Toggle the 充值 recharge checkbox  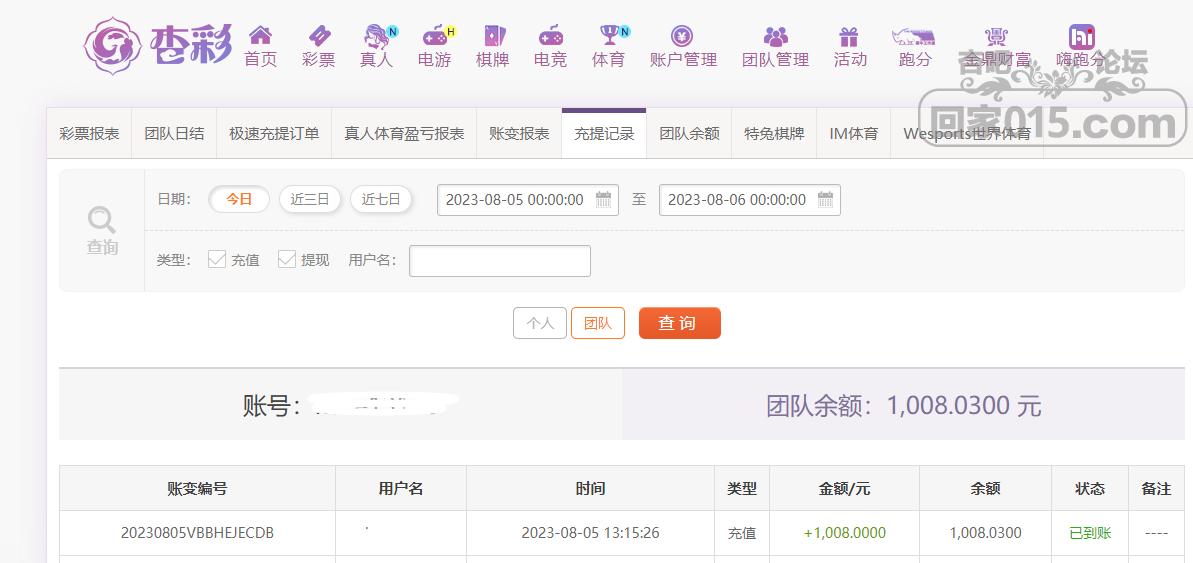(216, 259)
